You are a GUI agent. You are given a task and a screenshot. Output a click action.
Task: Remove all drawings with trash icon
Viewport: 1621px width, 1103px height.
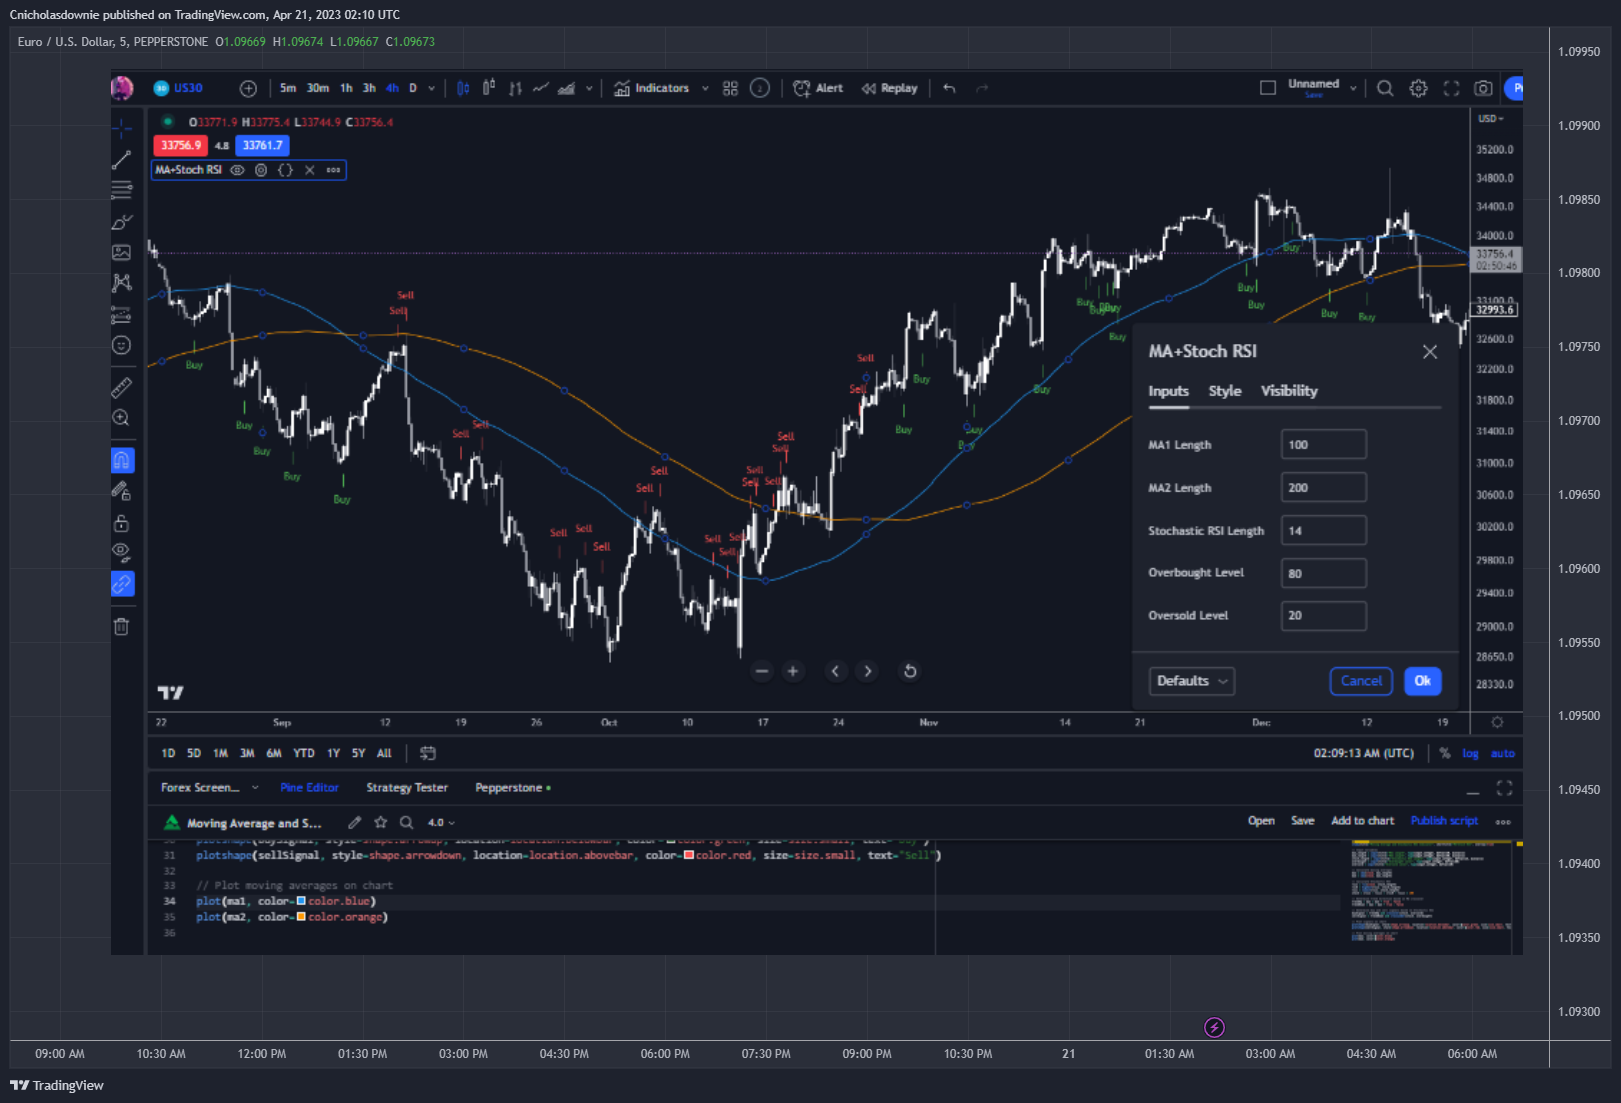(122, 627)
